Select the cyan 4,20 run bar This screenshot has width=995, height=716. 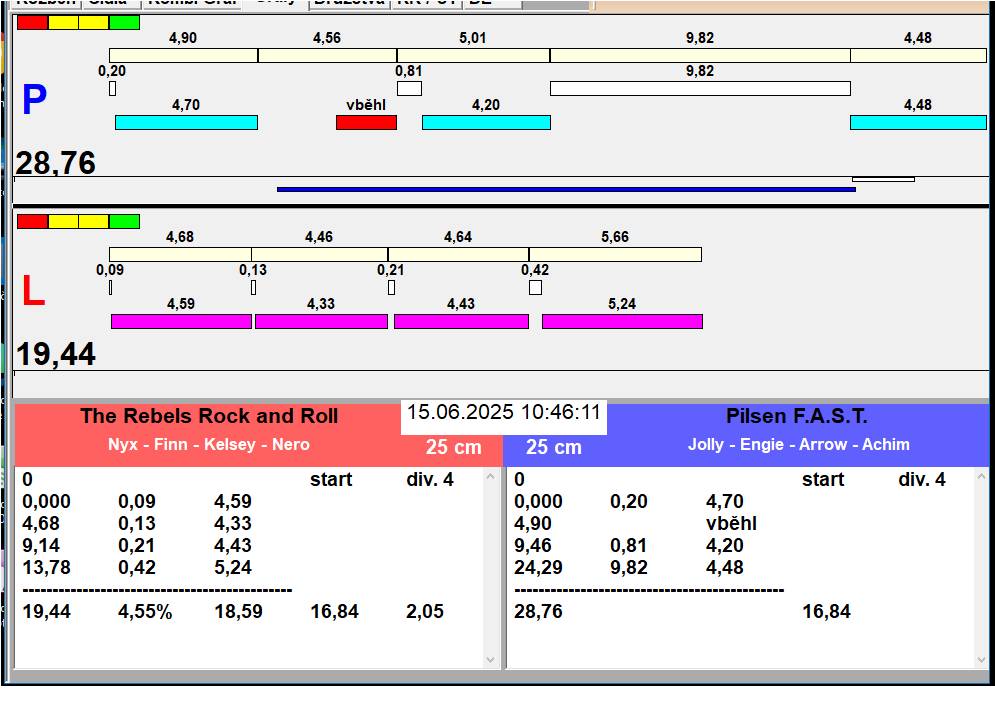(486, 122)
